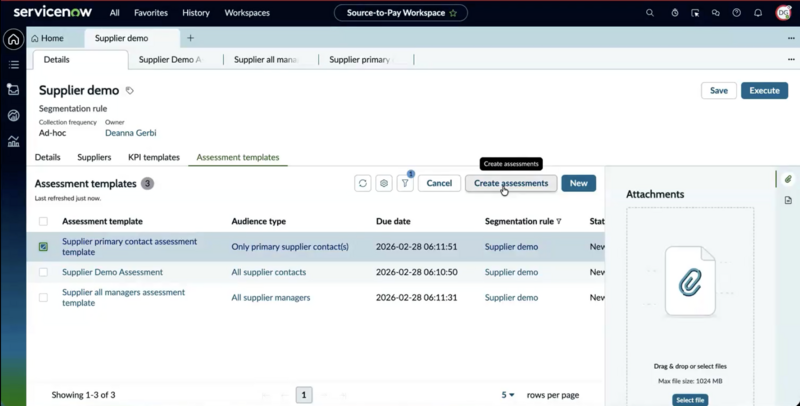Open notifications bell icon
800x406 pixels.
tap(758, 13)
